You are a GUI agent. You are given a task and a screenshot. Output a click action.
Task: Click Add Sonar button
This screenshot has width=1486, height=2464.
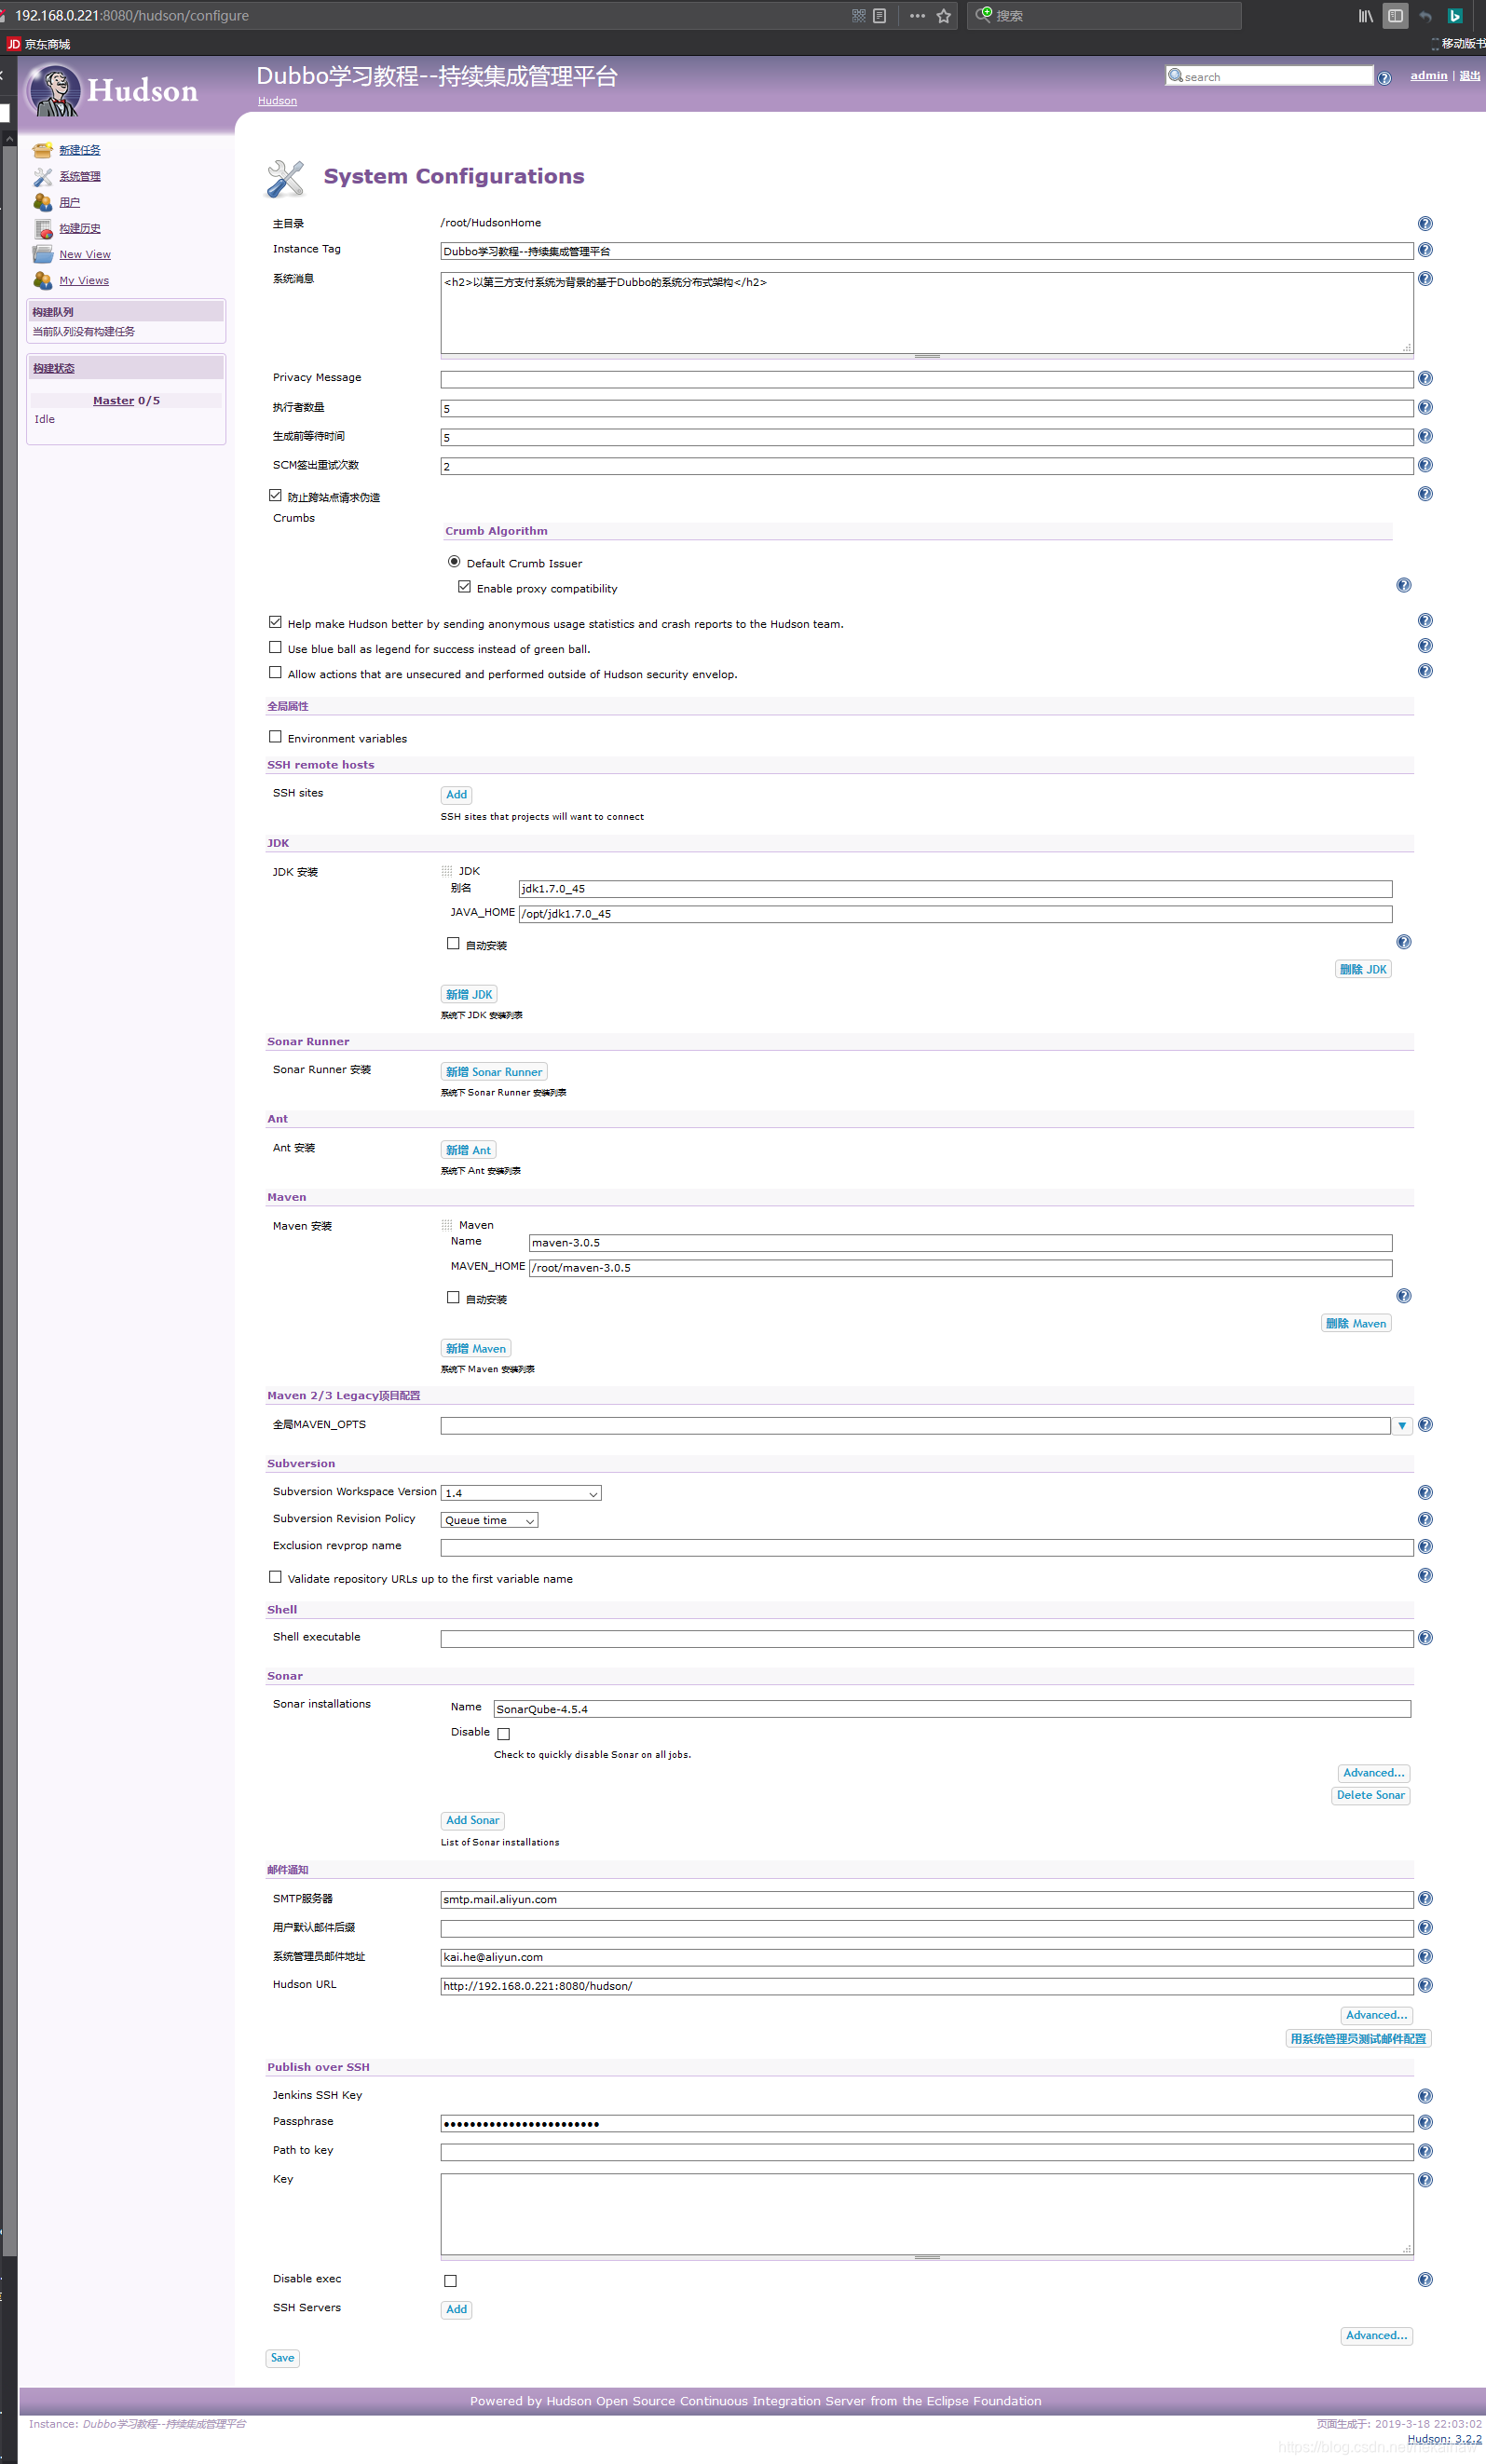coord(472,1820)
